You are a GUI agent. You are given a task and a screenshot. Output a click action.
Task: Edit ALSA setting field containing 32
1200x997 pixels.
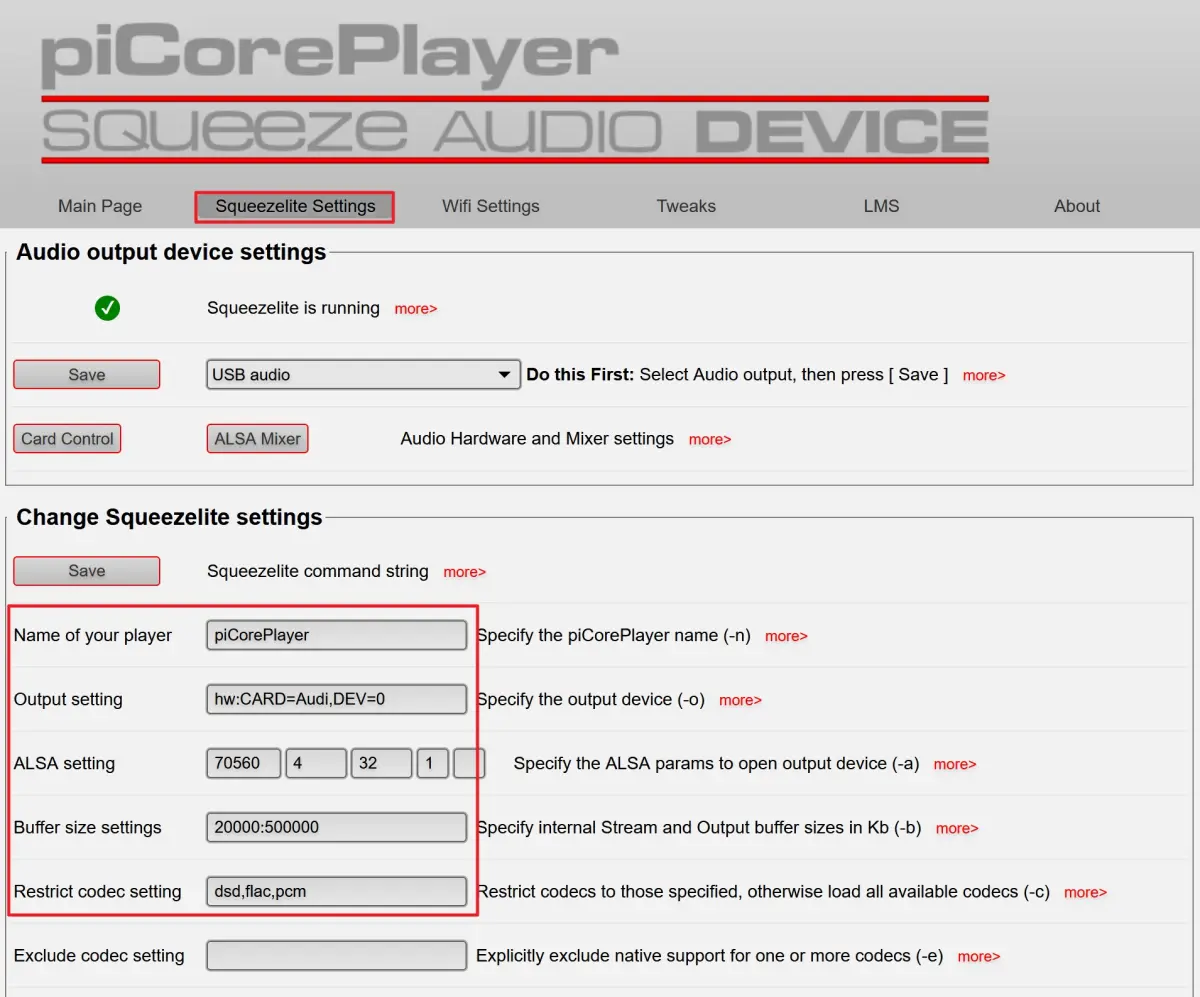(382, 763)
